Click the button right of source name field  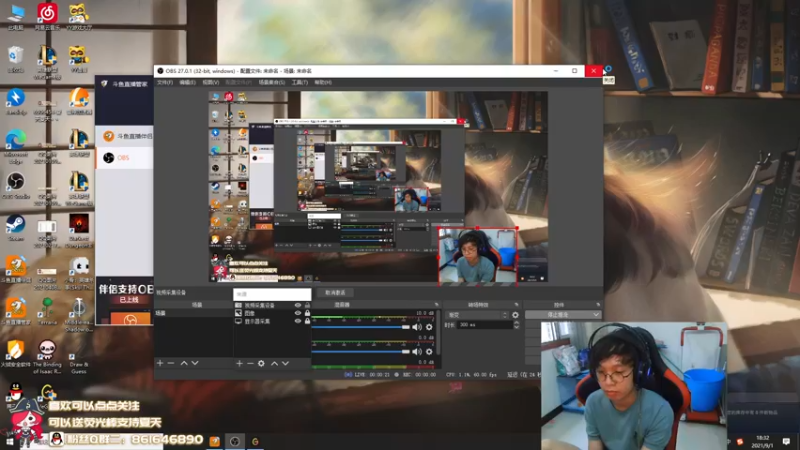335,293
